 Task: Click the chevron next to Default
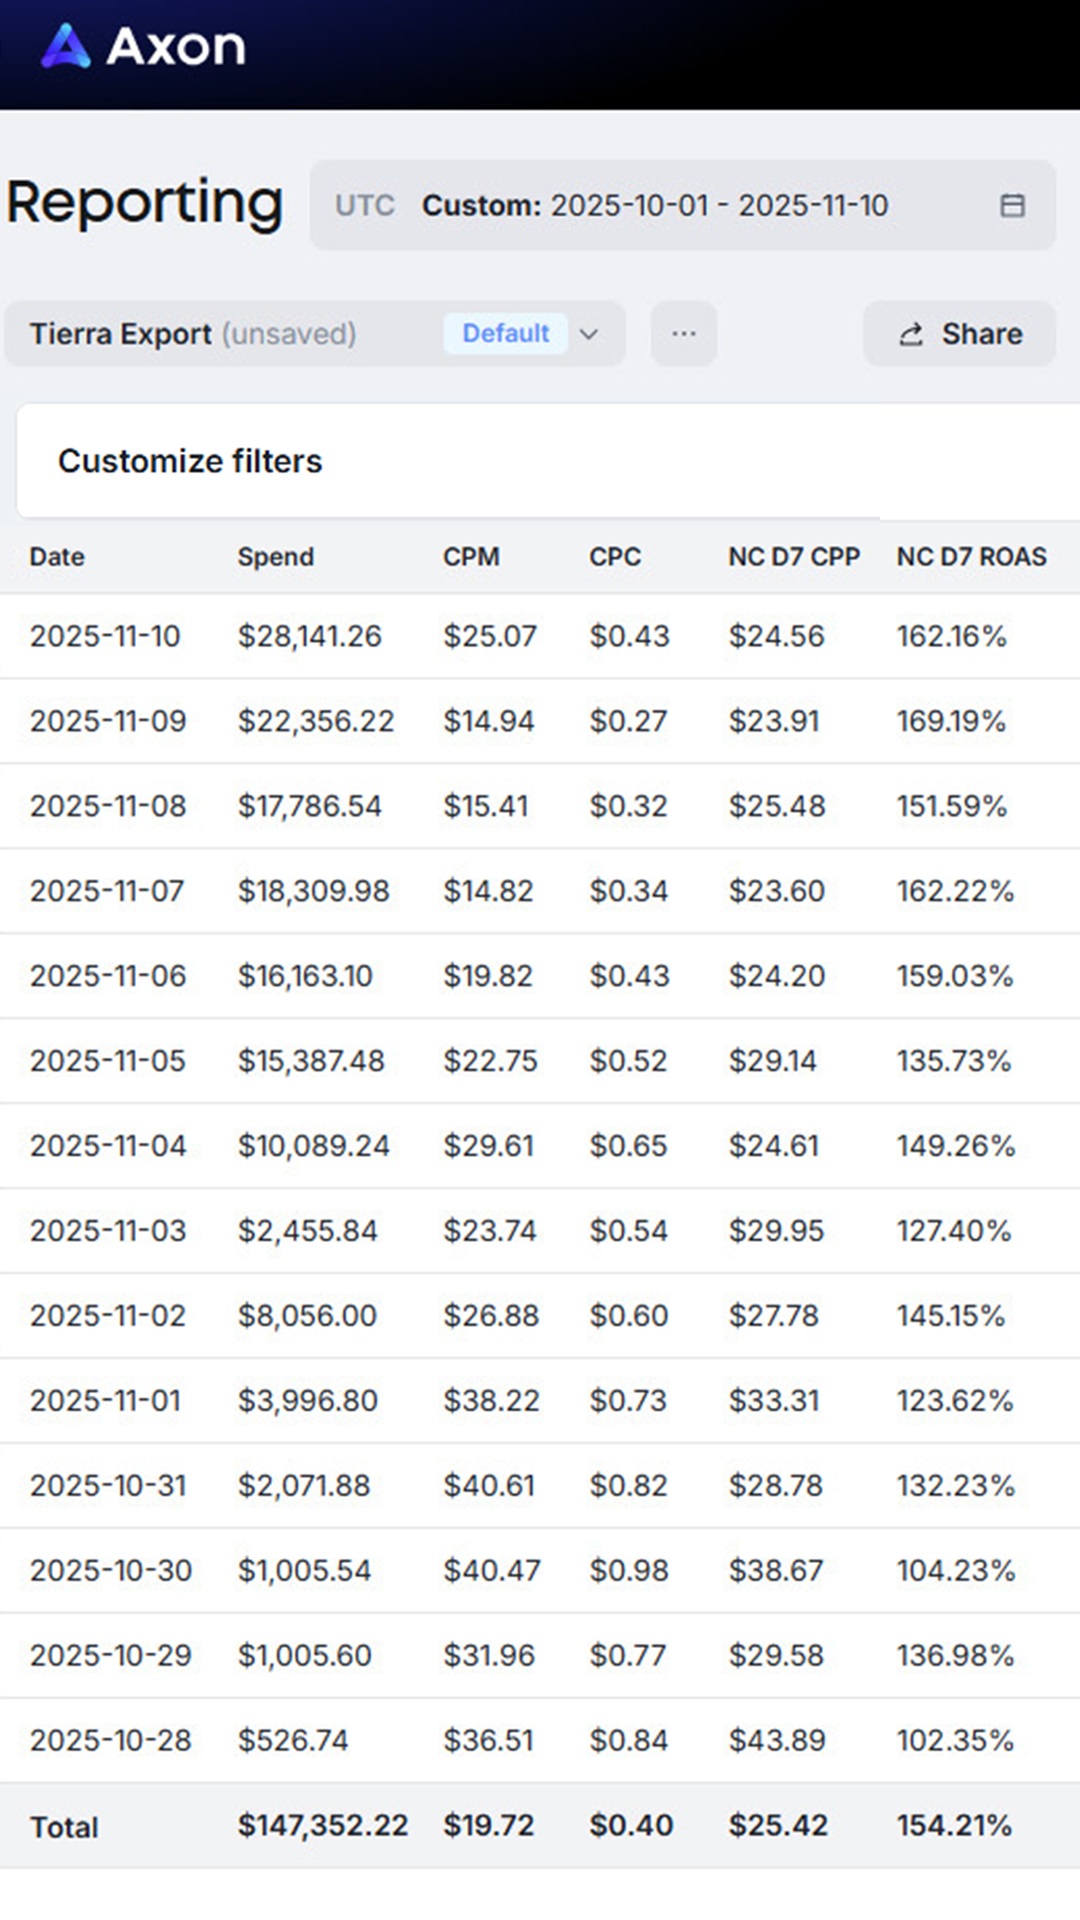(588, 334)
